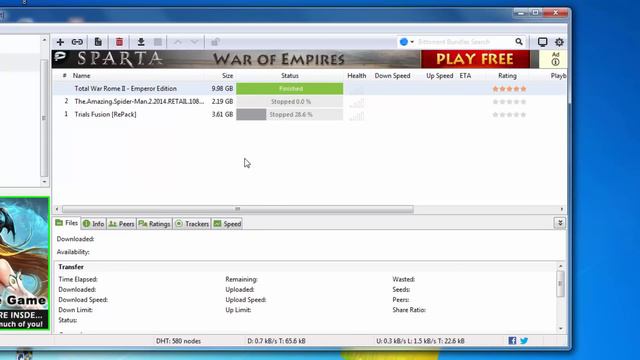Sort by ETA column header
This screenshot has width=640, height=360.
(465, 76)
